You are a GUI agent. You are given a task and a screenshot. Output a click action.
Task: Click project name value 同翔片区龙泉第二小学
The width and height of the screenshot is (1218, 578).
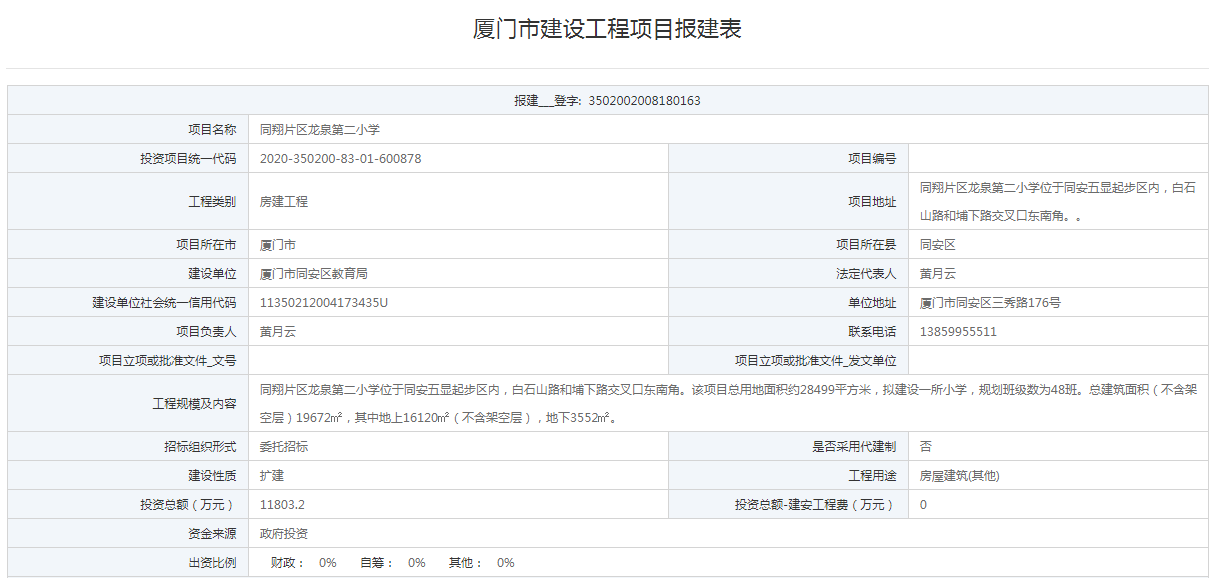pyautogui.click(x=320, y=130)
